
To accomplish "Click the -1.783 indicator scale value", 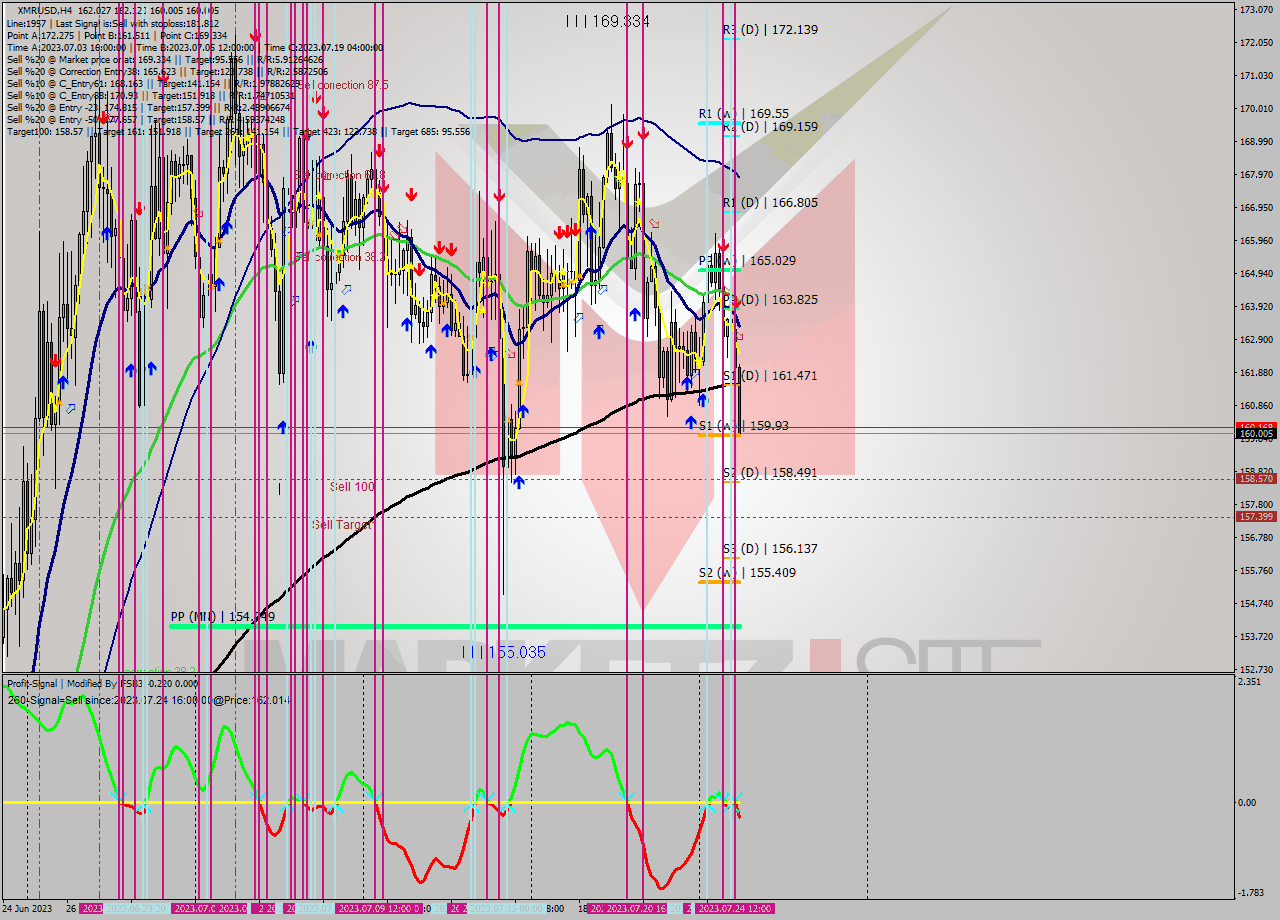I will click(1252, 893).
